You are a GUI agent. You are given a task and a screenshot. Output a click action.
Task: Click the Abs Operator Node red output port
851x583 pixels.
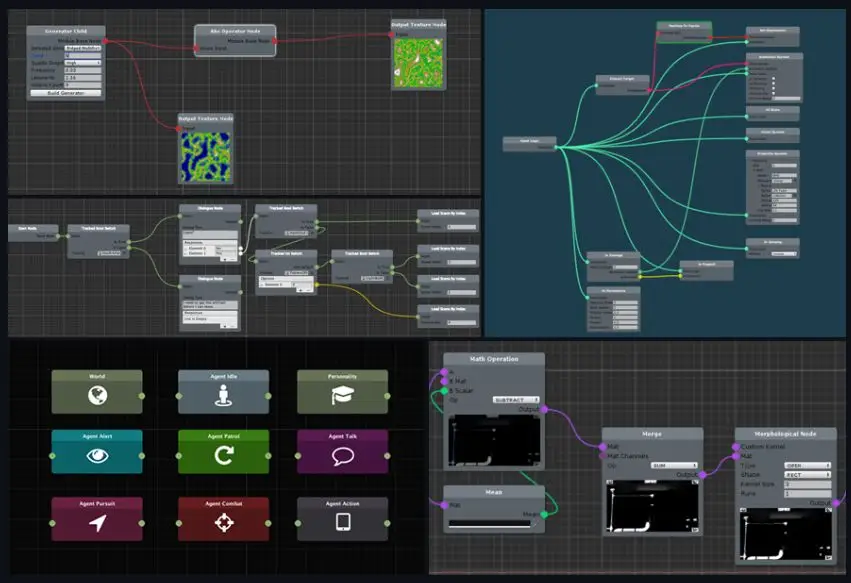click(x=275, y=41)
